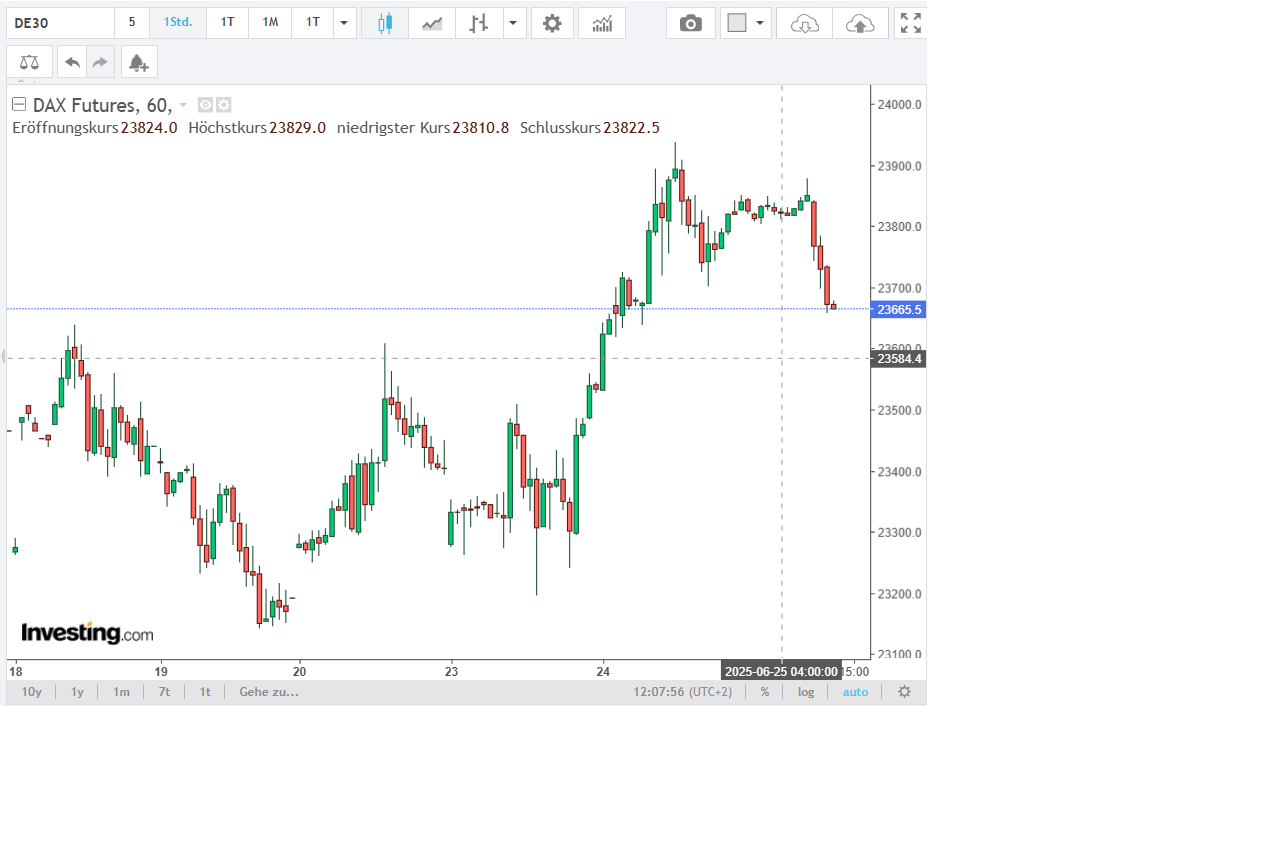1262x851 pixels.
Task: Click the load chart layout cloud icon
Action: (x=804, y=23)
